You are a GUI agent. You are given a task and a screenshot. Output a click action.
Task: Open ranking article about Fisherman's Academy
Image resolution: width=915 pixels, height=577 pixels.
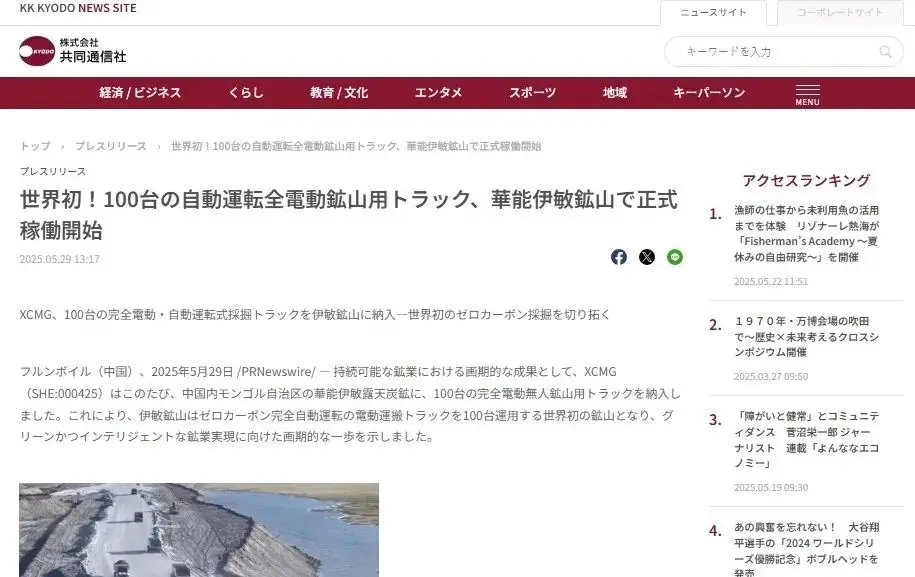[806, 233]
